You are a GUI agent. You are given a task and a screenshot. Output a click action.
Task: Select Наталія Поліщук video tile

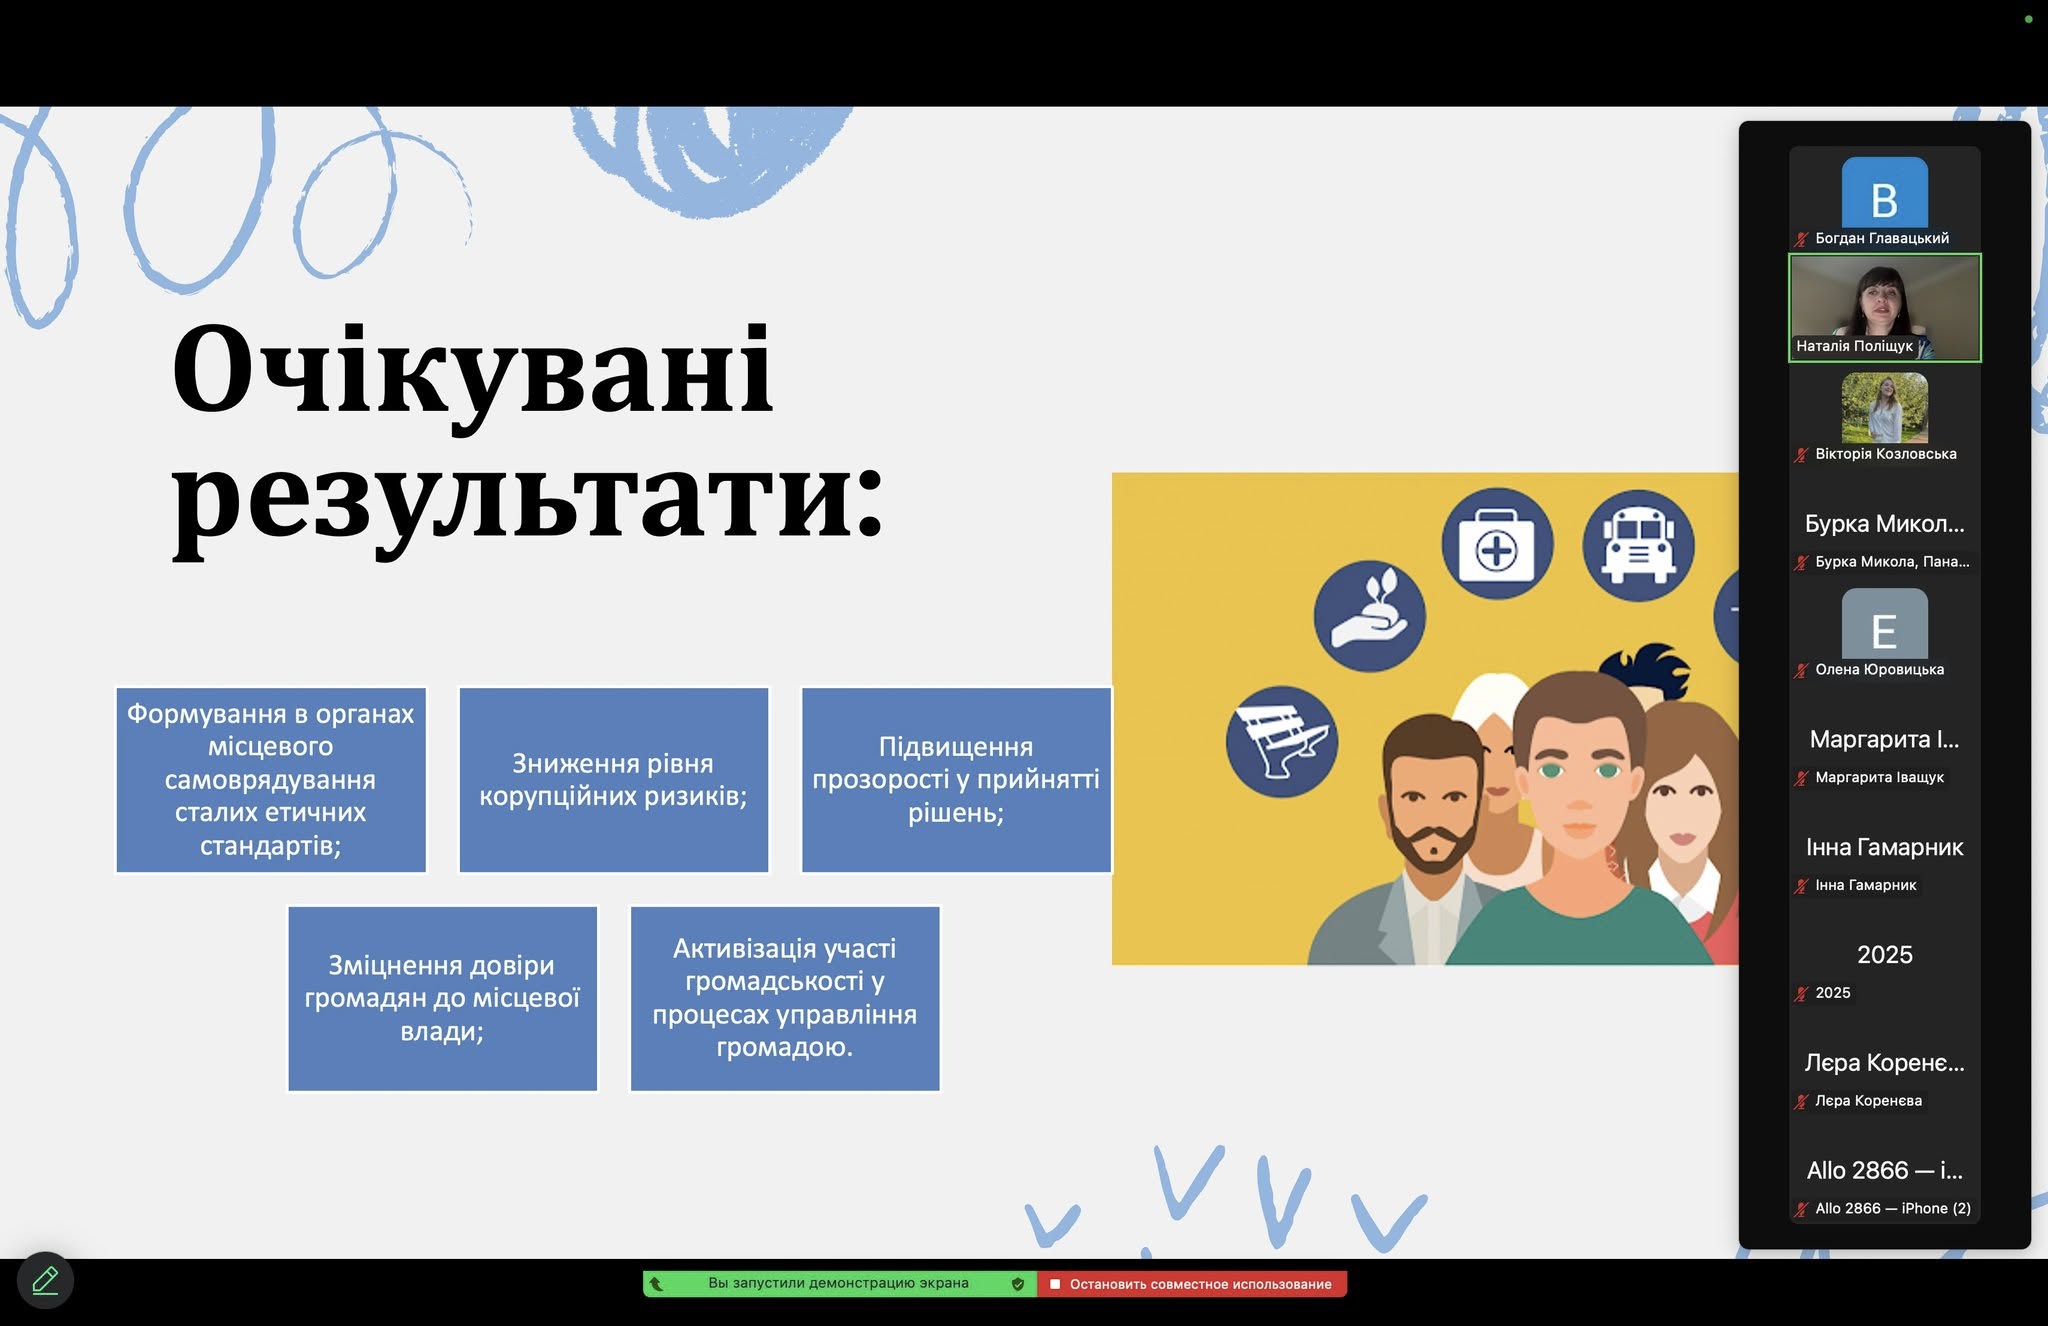[1884, 308]
